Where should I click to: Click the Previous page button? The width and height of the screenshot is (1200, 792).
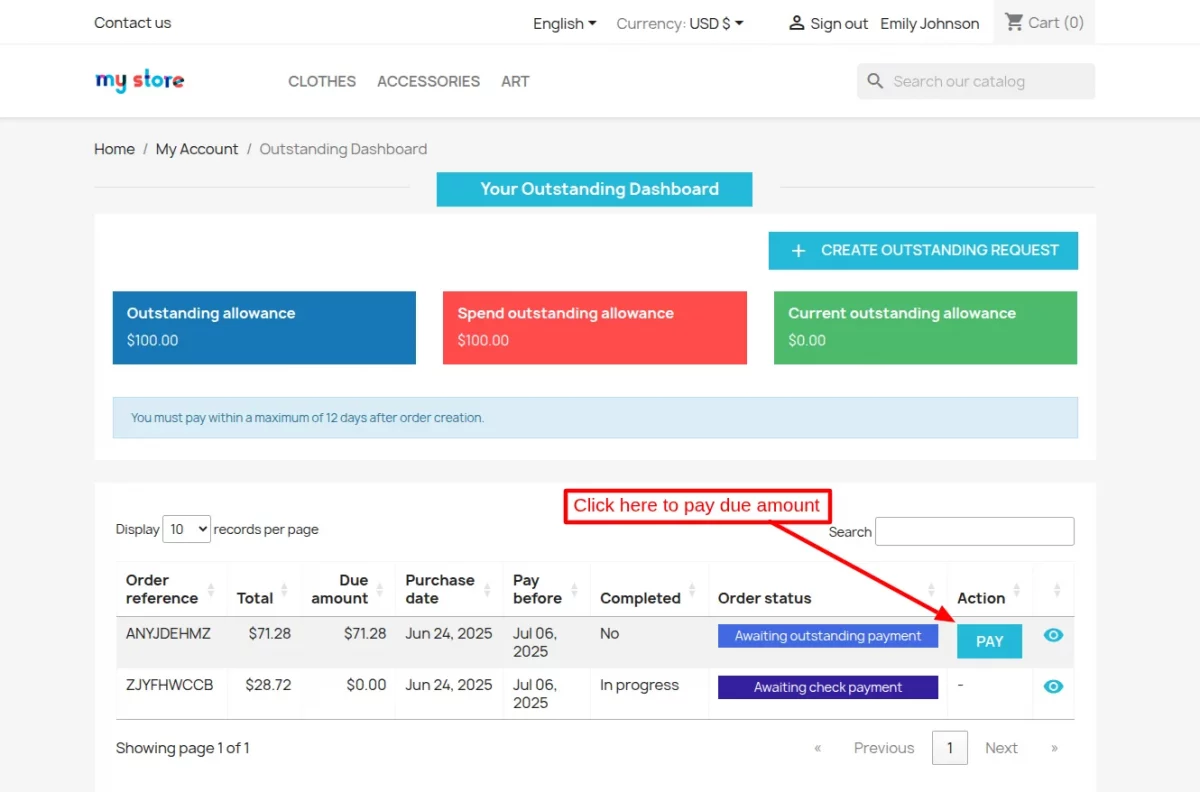click(884, 748)
